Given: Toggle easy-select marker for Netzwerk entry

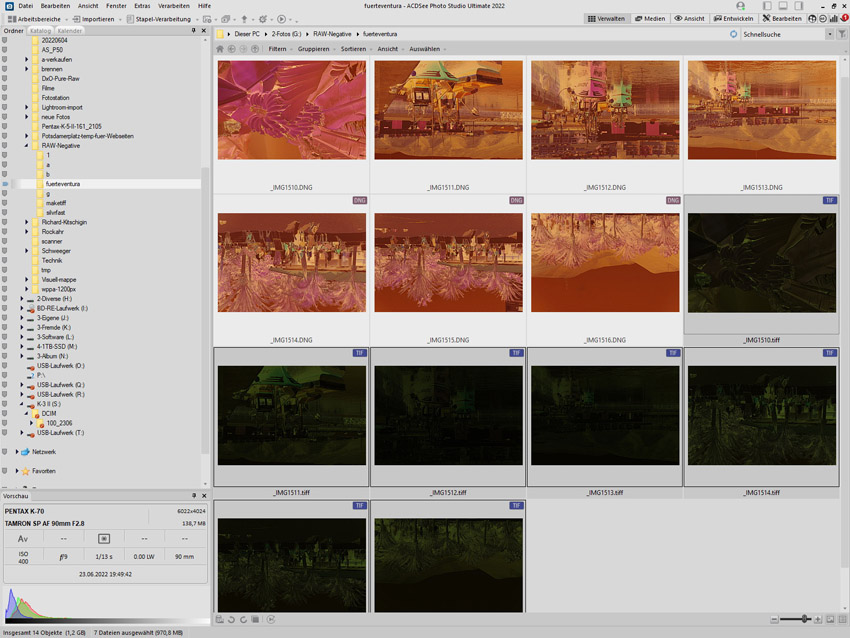Looking at the screenshot, I should point(5,452).
